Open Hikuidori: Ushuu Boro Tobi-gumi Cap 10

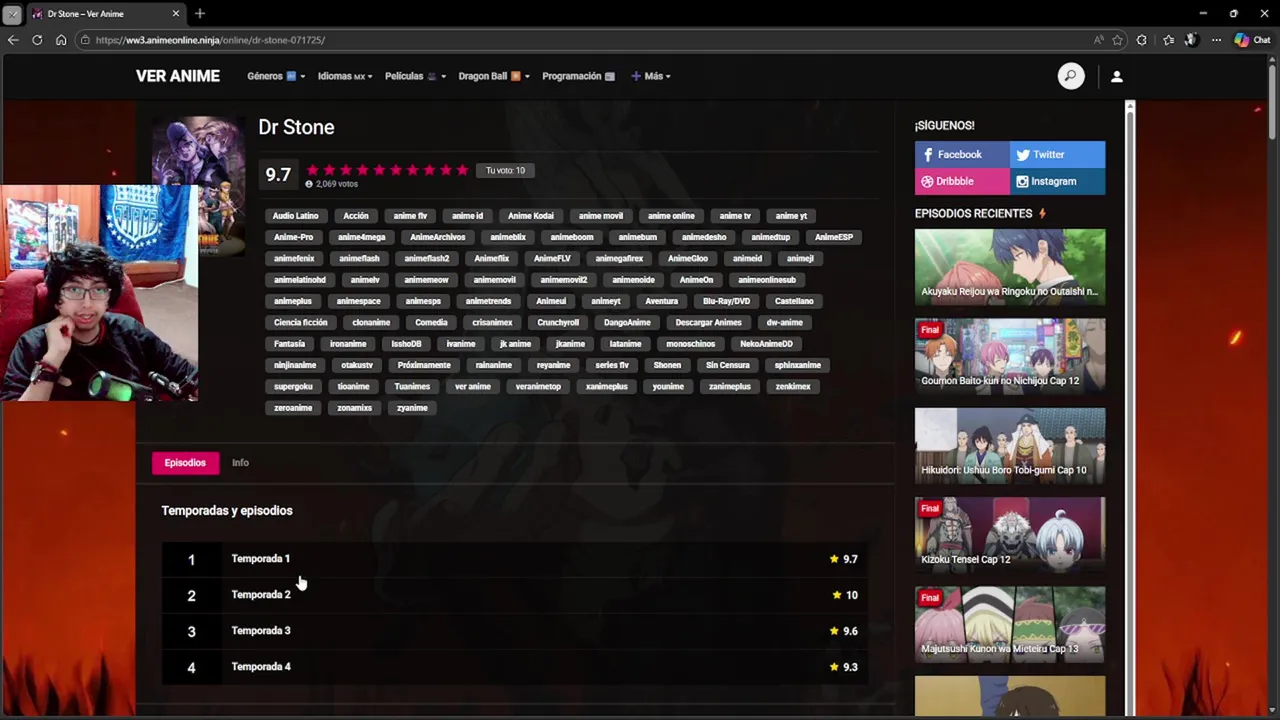point(1010,444)
